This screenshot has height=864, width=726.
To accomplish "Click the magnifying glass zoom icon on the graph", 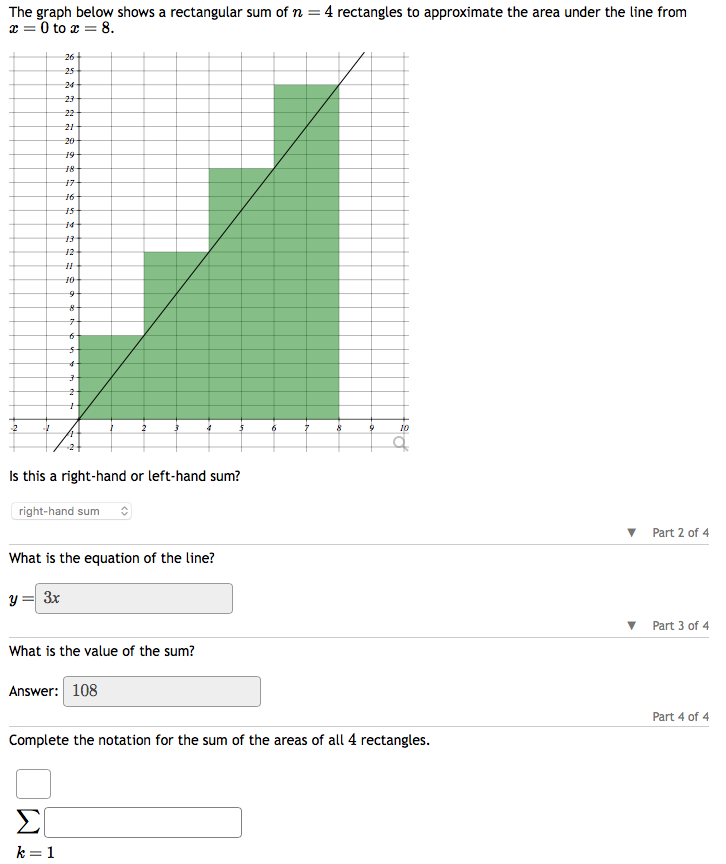I will click(x=400, y=441).
